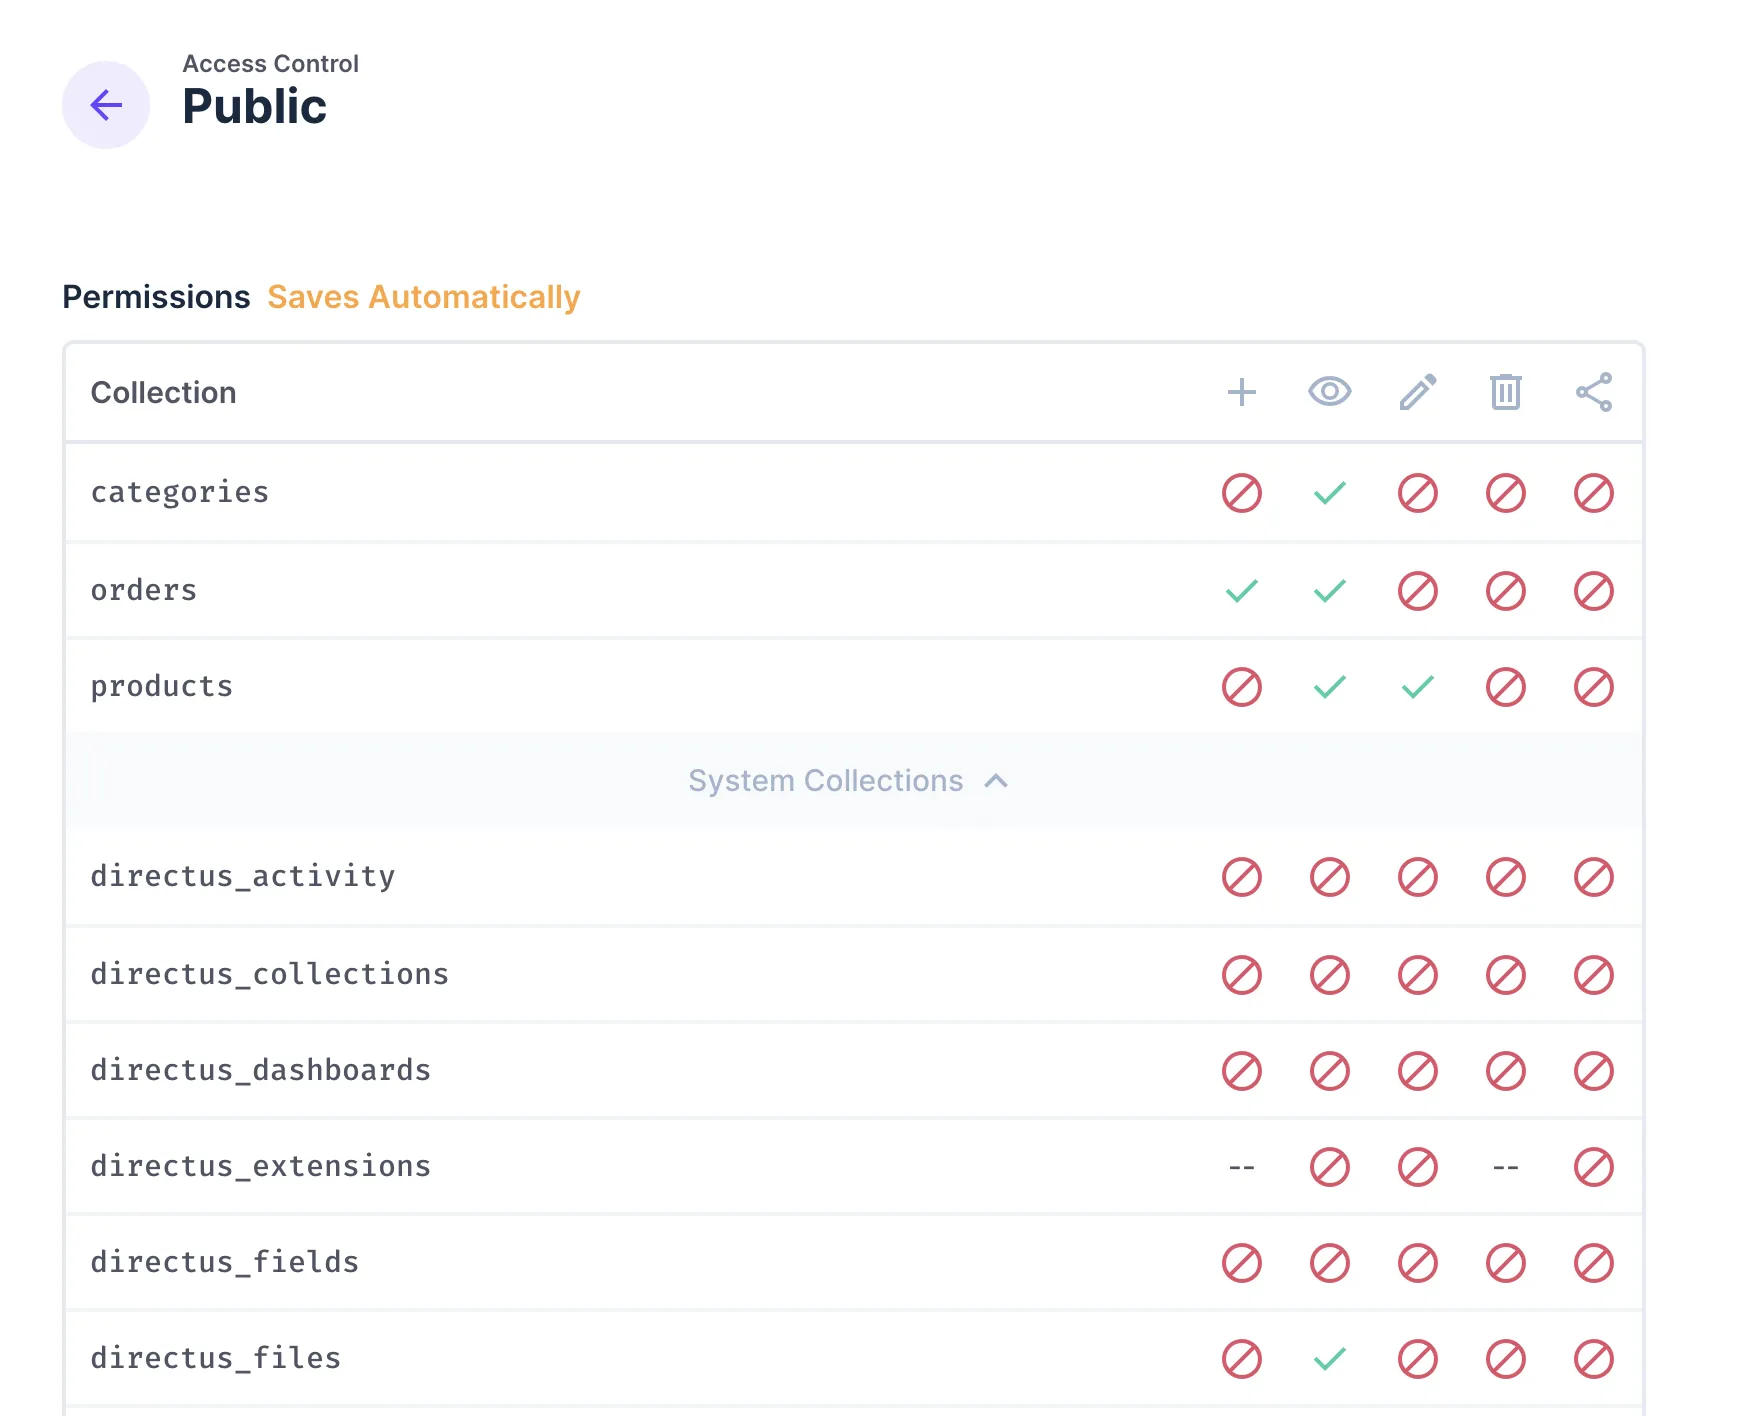Collapse the System Collections section
The width and height of the screenshot is (1760, 1416).
pos(847,781)
